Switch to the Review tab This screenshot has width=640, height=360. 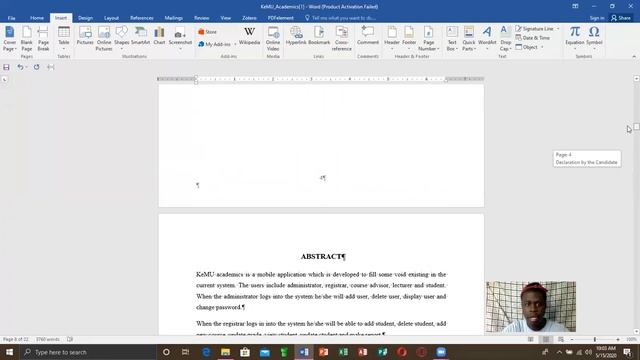[x=201, y=18]
